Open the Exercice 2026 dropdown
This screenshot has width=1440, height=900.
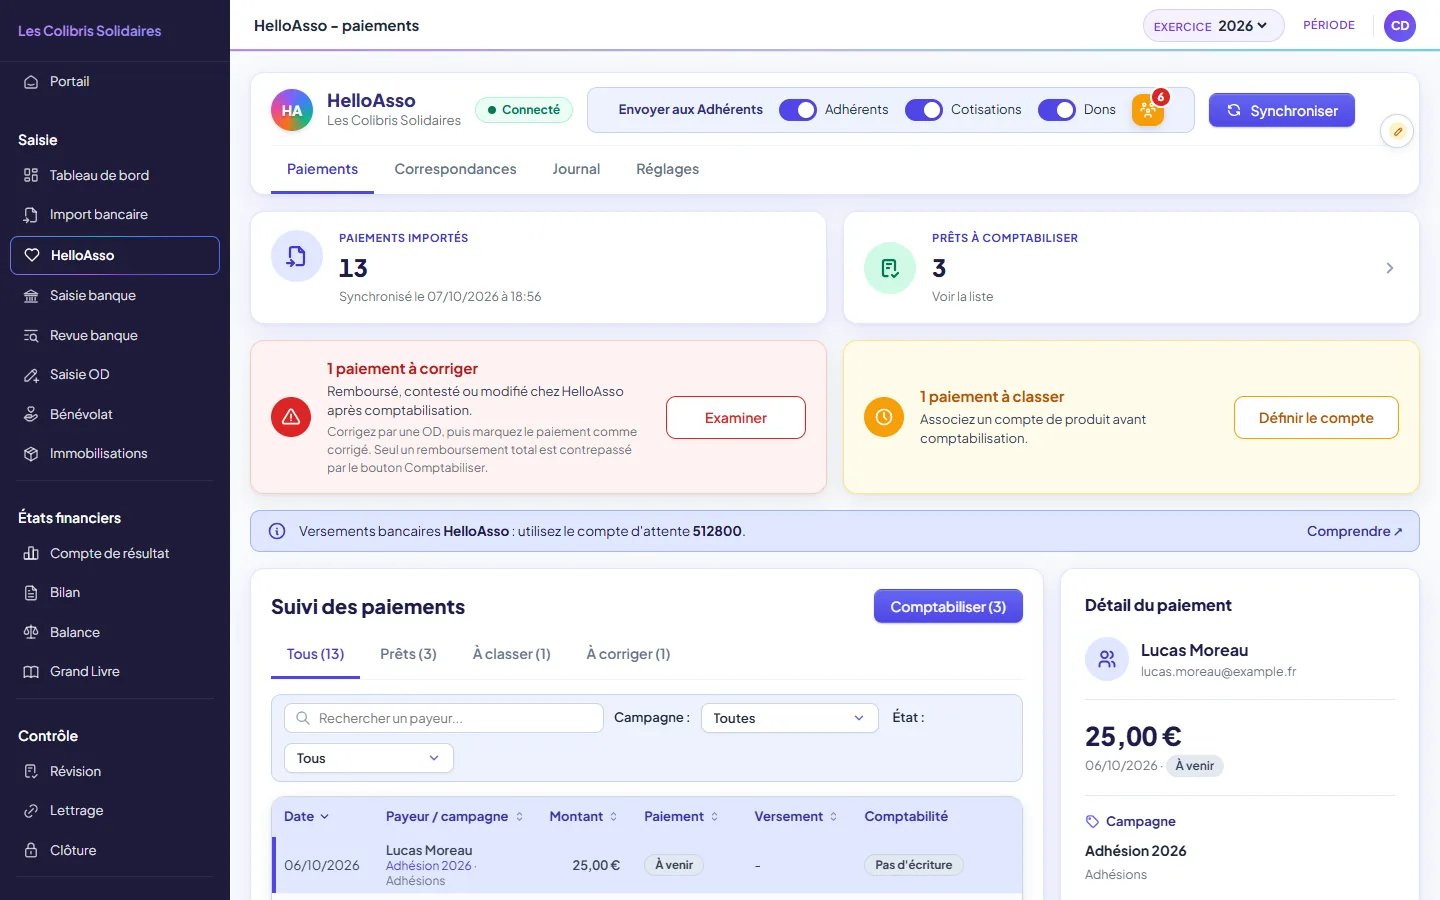(1213, 26)
